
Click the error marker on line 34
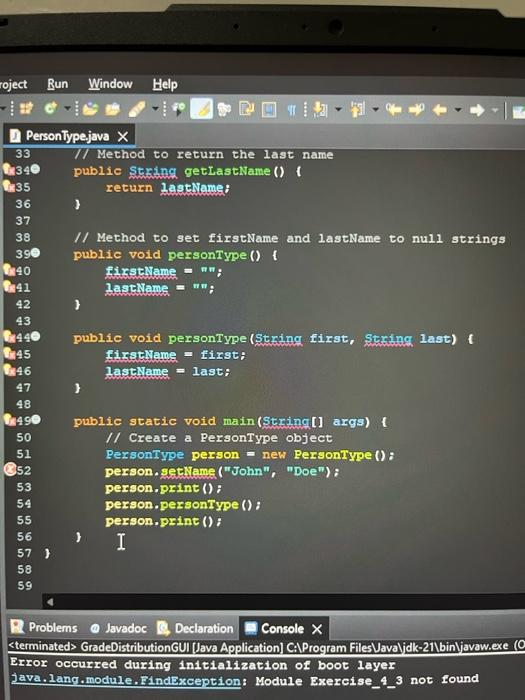9,169
